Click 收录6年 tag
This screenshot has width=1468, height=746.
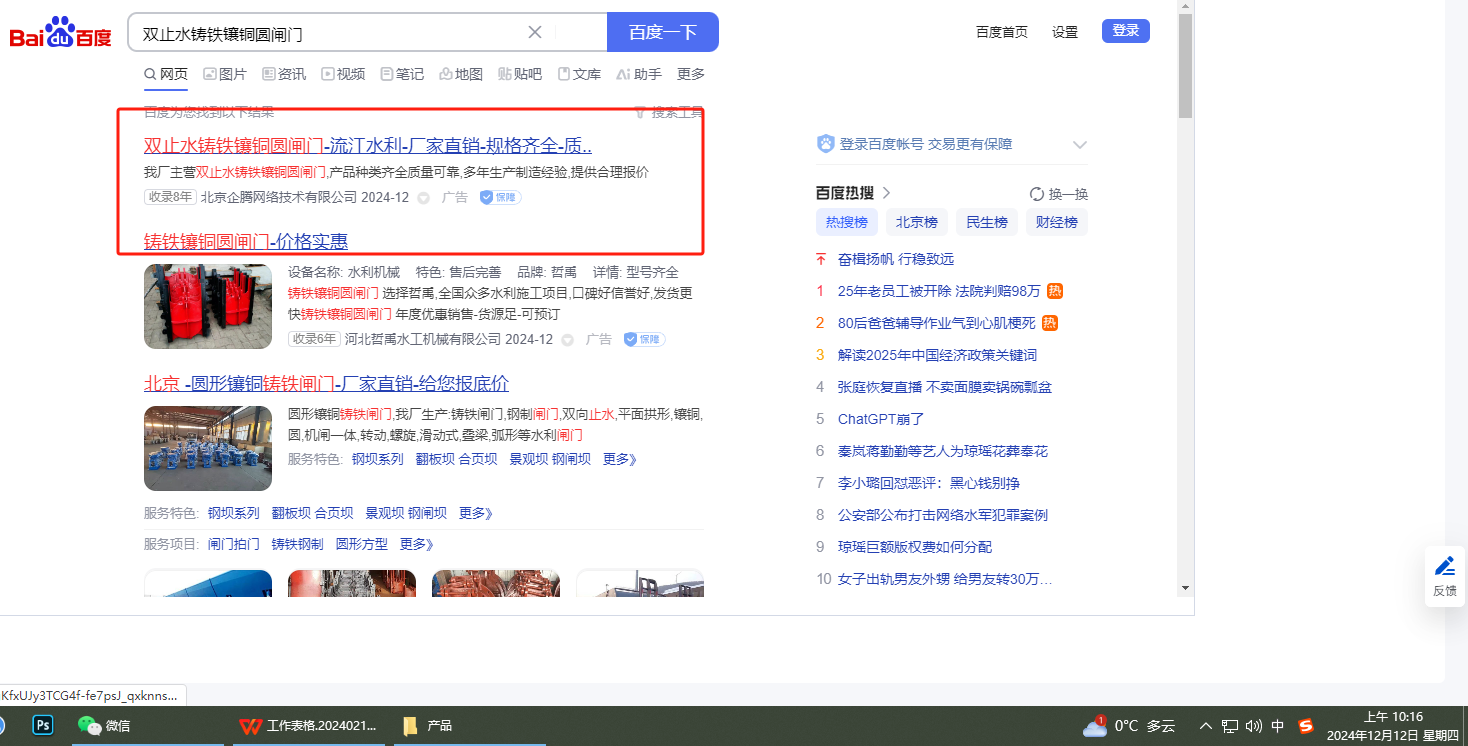314,339
